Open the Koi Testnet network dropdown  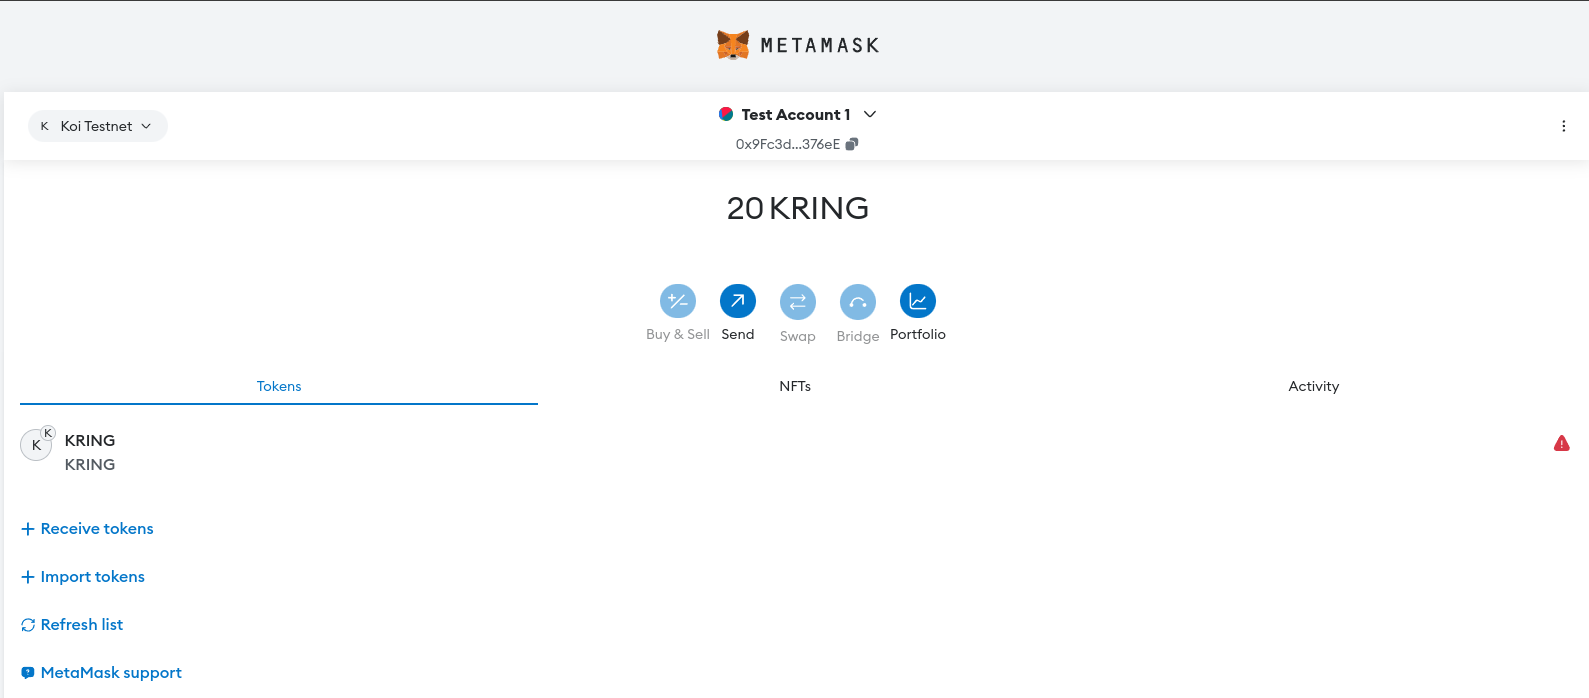point(97,126)
